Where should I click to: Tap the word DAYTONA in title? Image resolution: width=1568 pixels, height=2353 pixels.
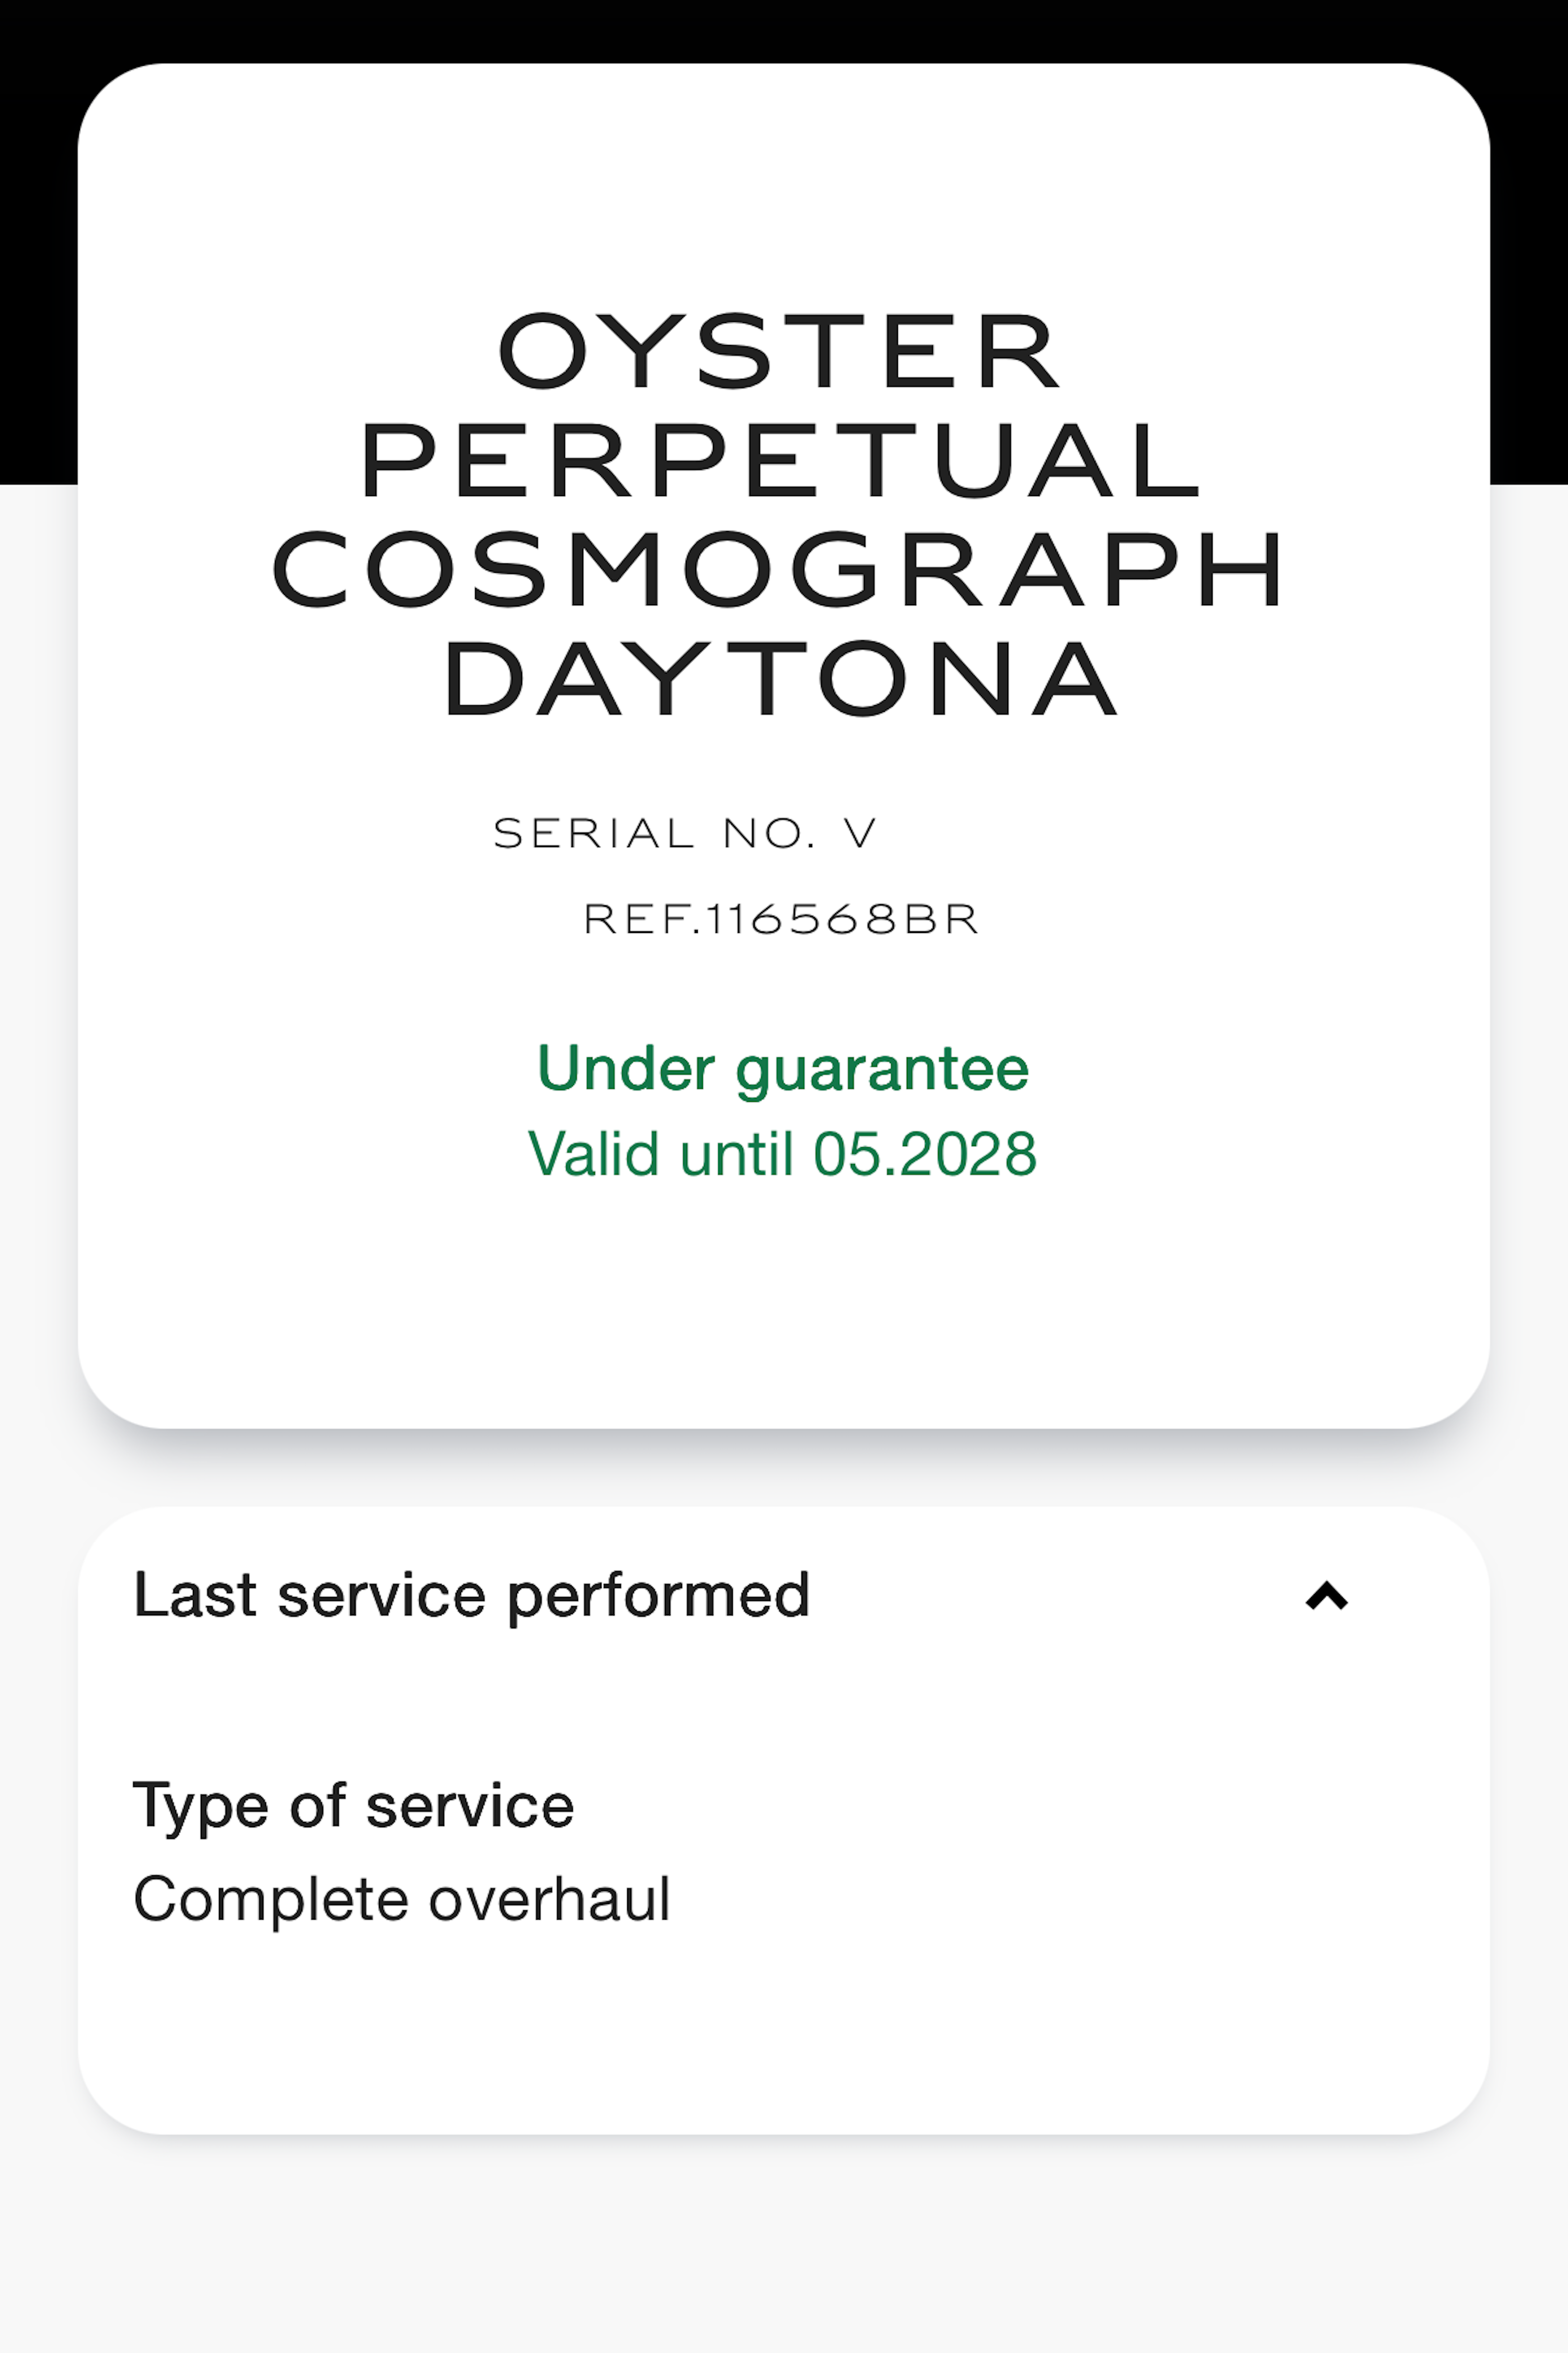781,678
